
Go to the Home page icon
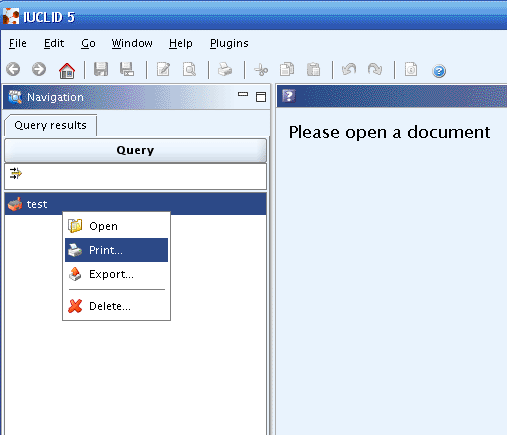tap(67, 70)
